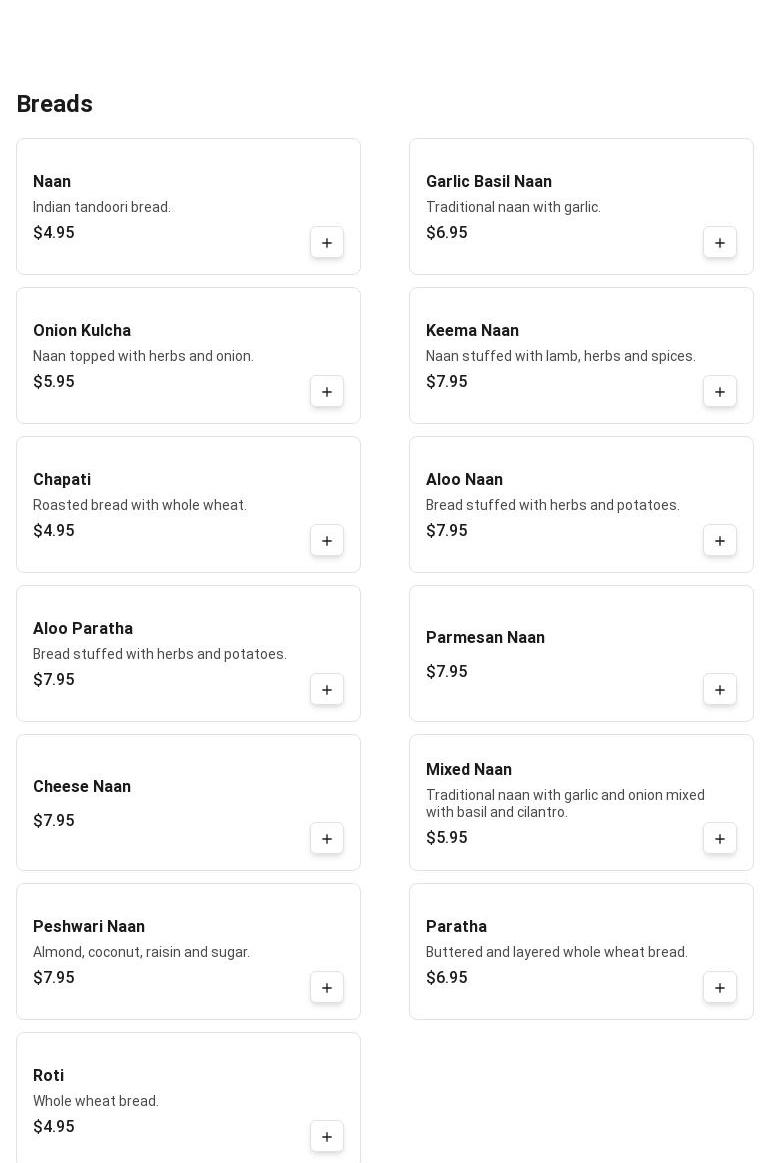Click the Paratha $6.95 price

coord(447,978)
